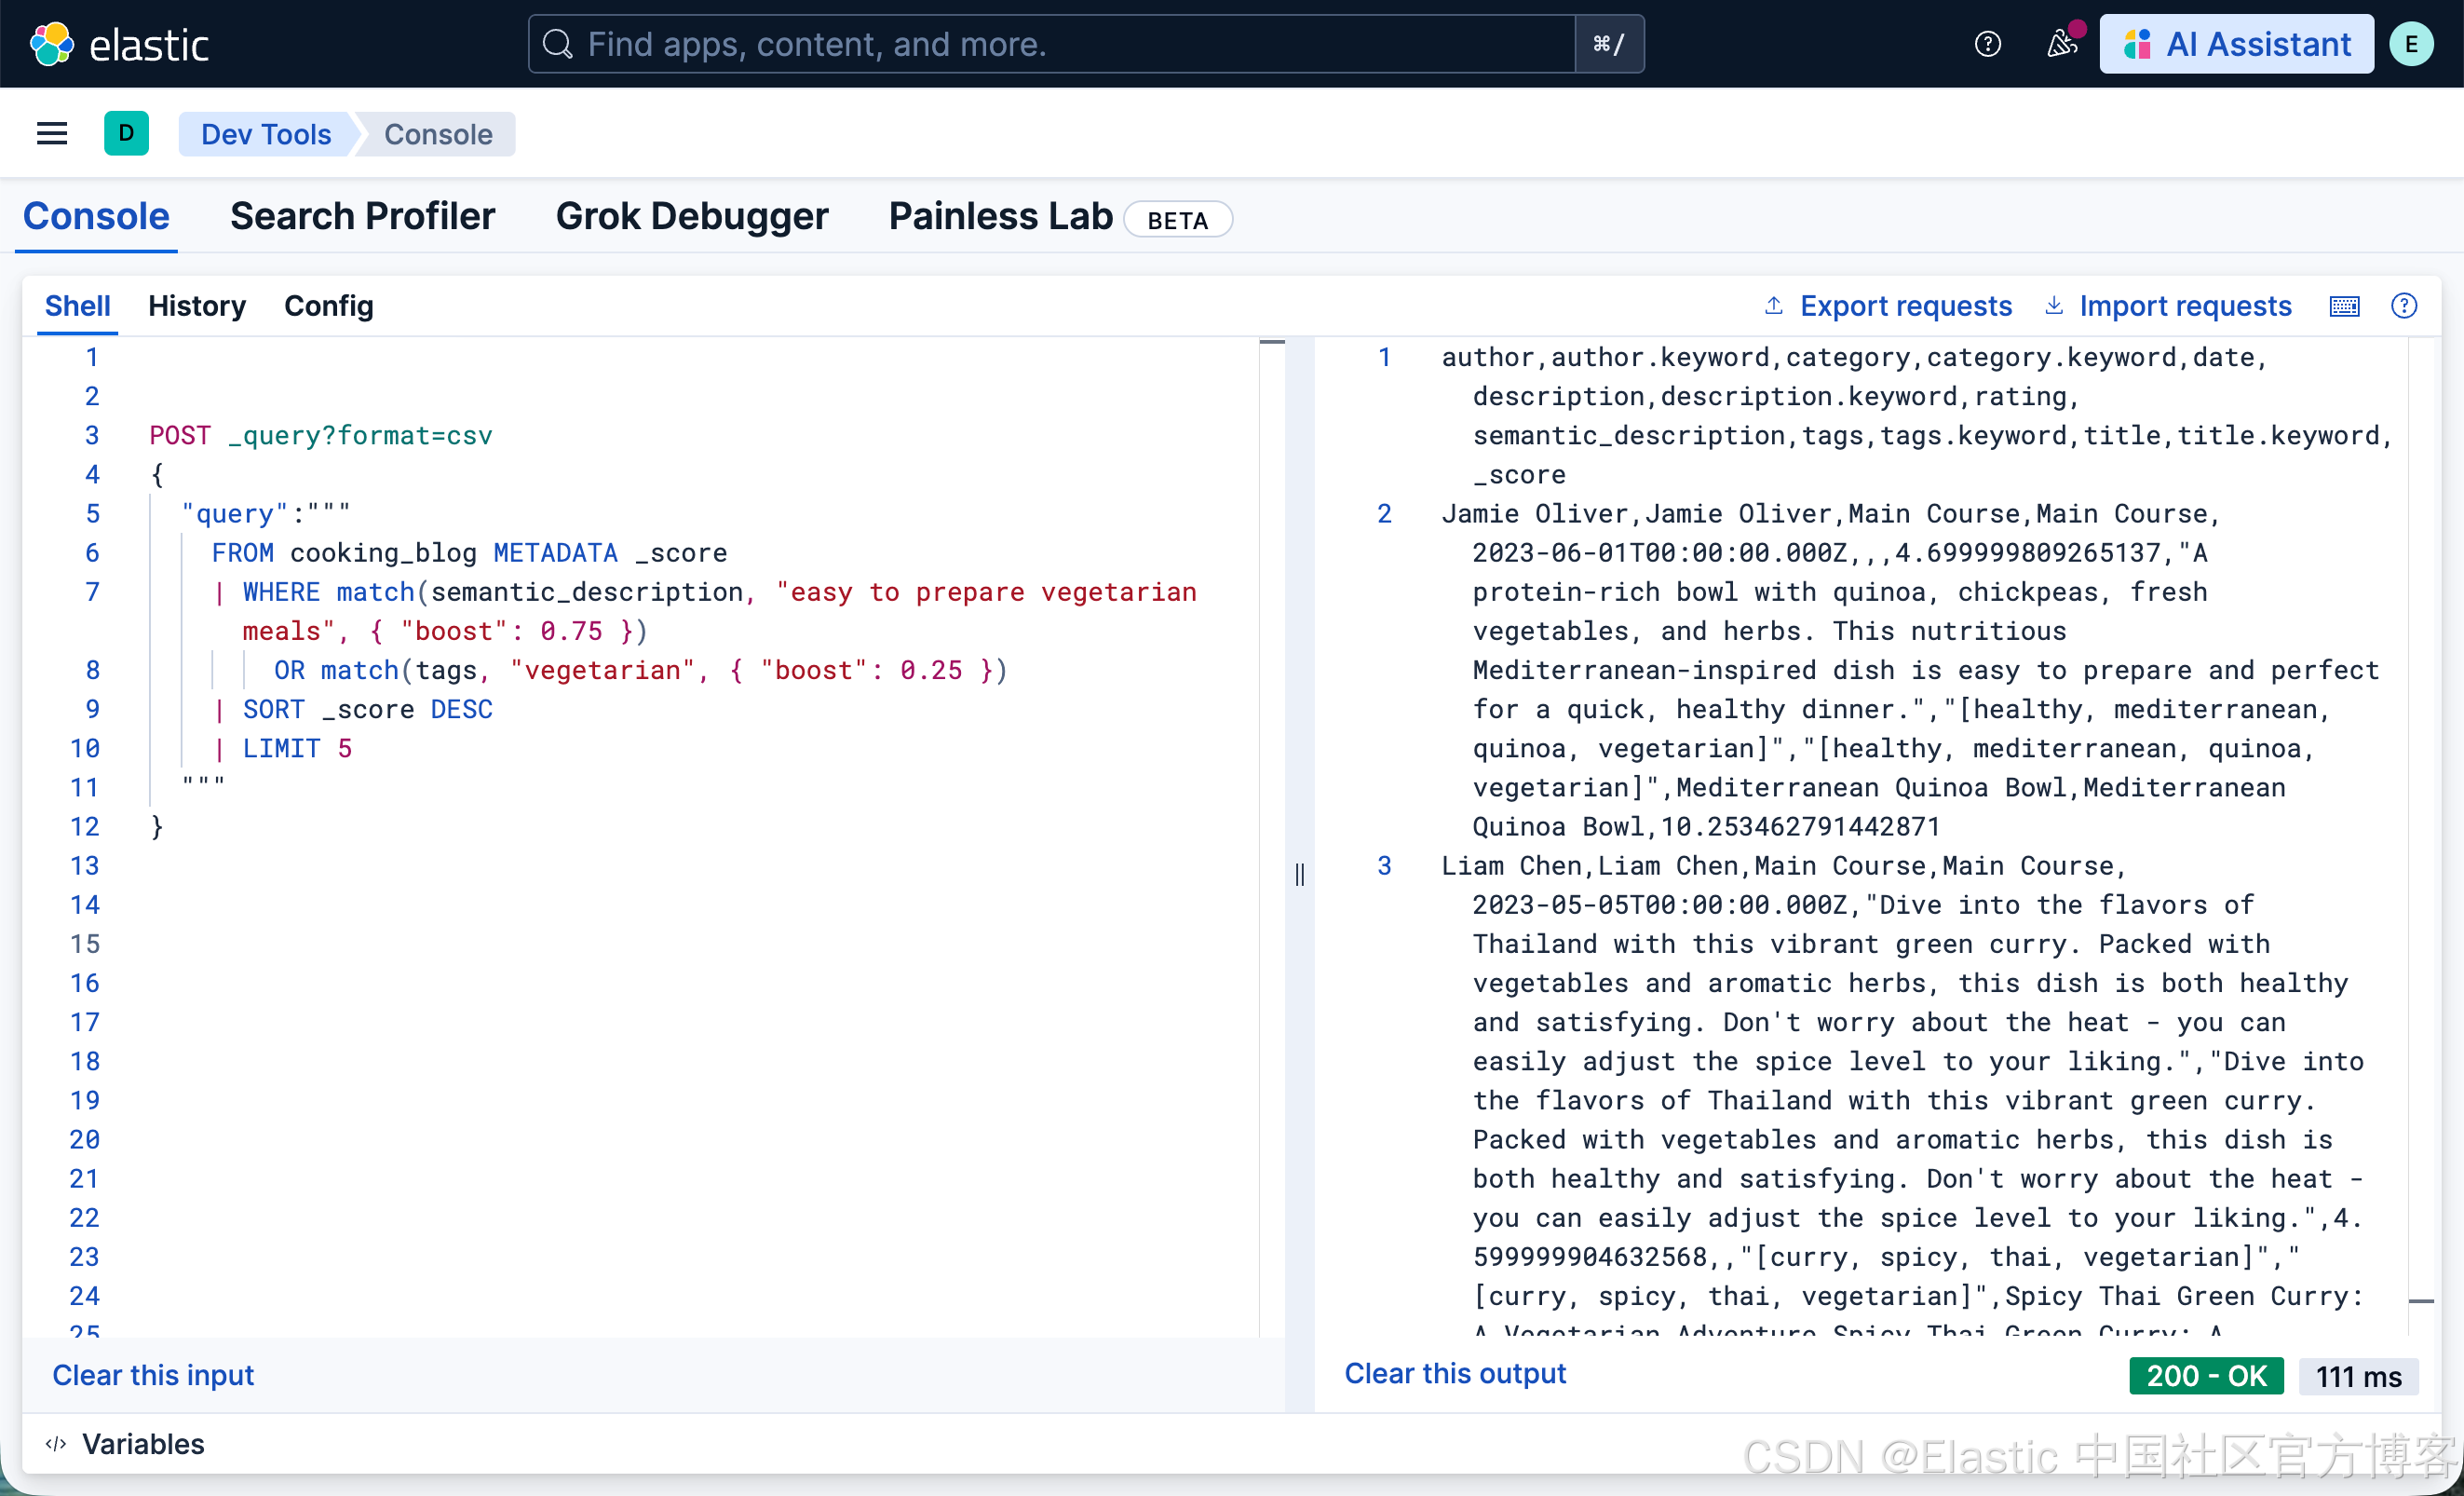The height and width of the screenshot is (1496, 2464).
Task: Open the hamburger navigation menu
Action: 52,134
